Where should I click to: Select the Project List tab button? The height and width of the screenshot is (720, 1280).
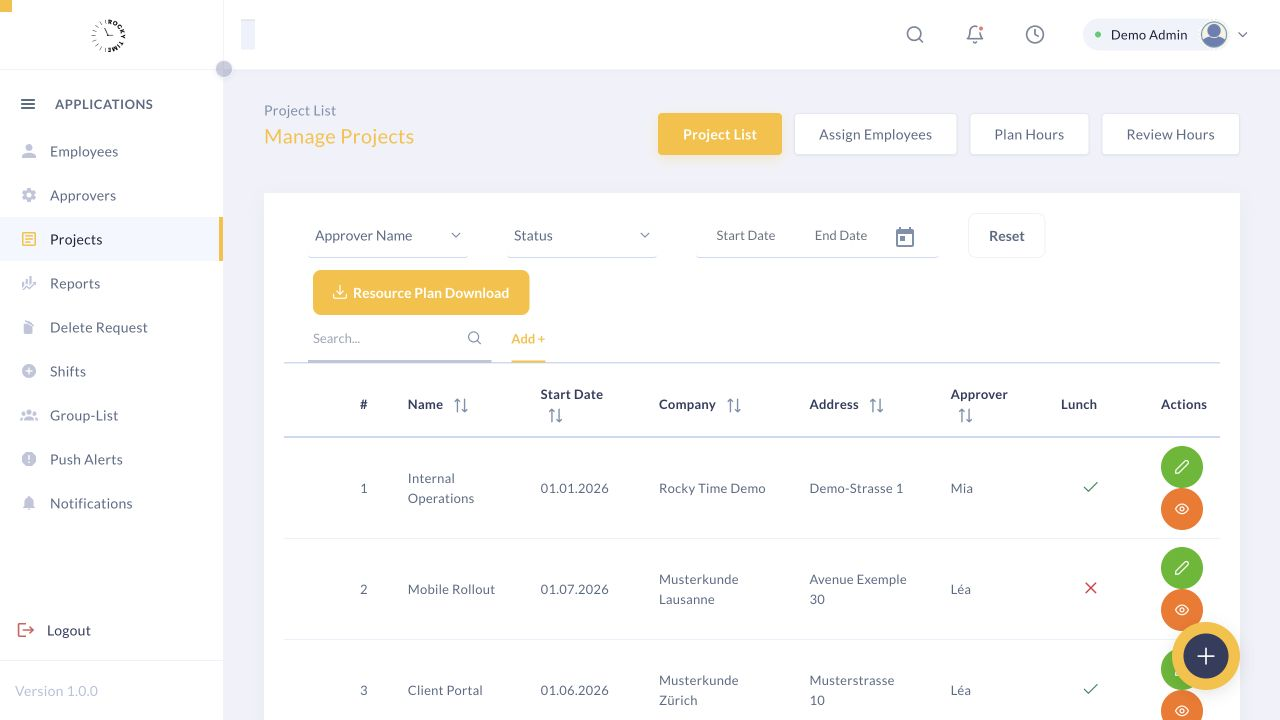coord(720,134)
